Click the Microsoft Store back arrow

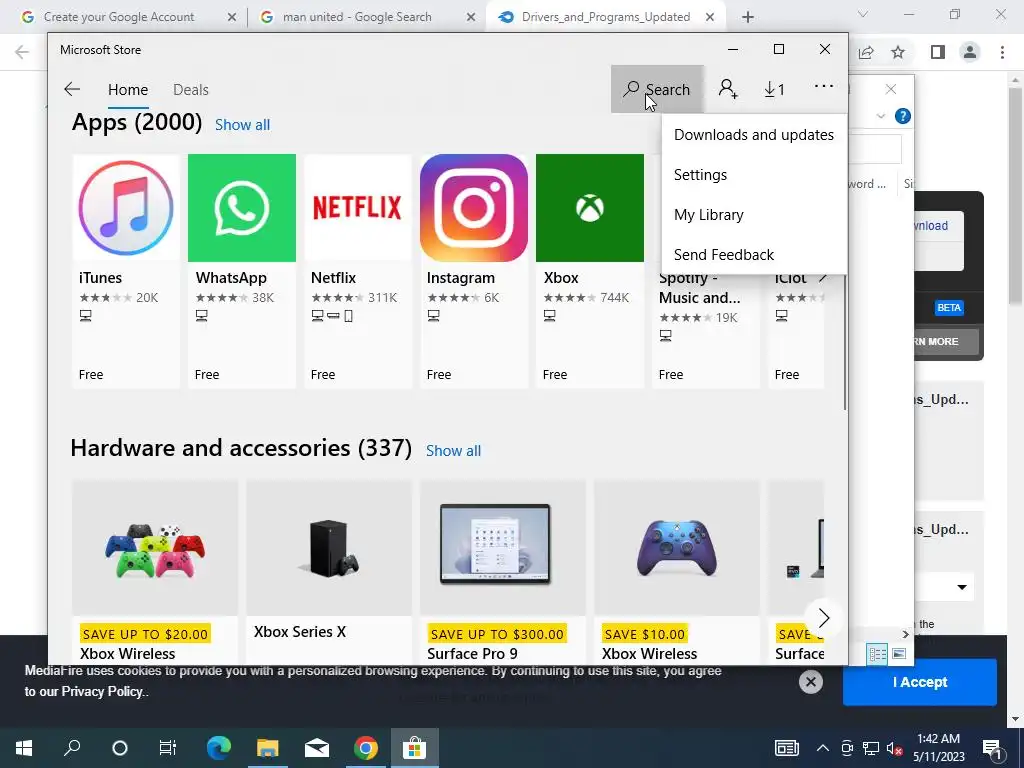(72, 89)
